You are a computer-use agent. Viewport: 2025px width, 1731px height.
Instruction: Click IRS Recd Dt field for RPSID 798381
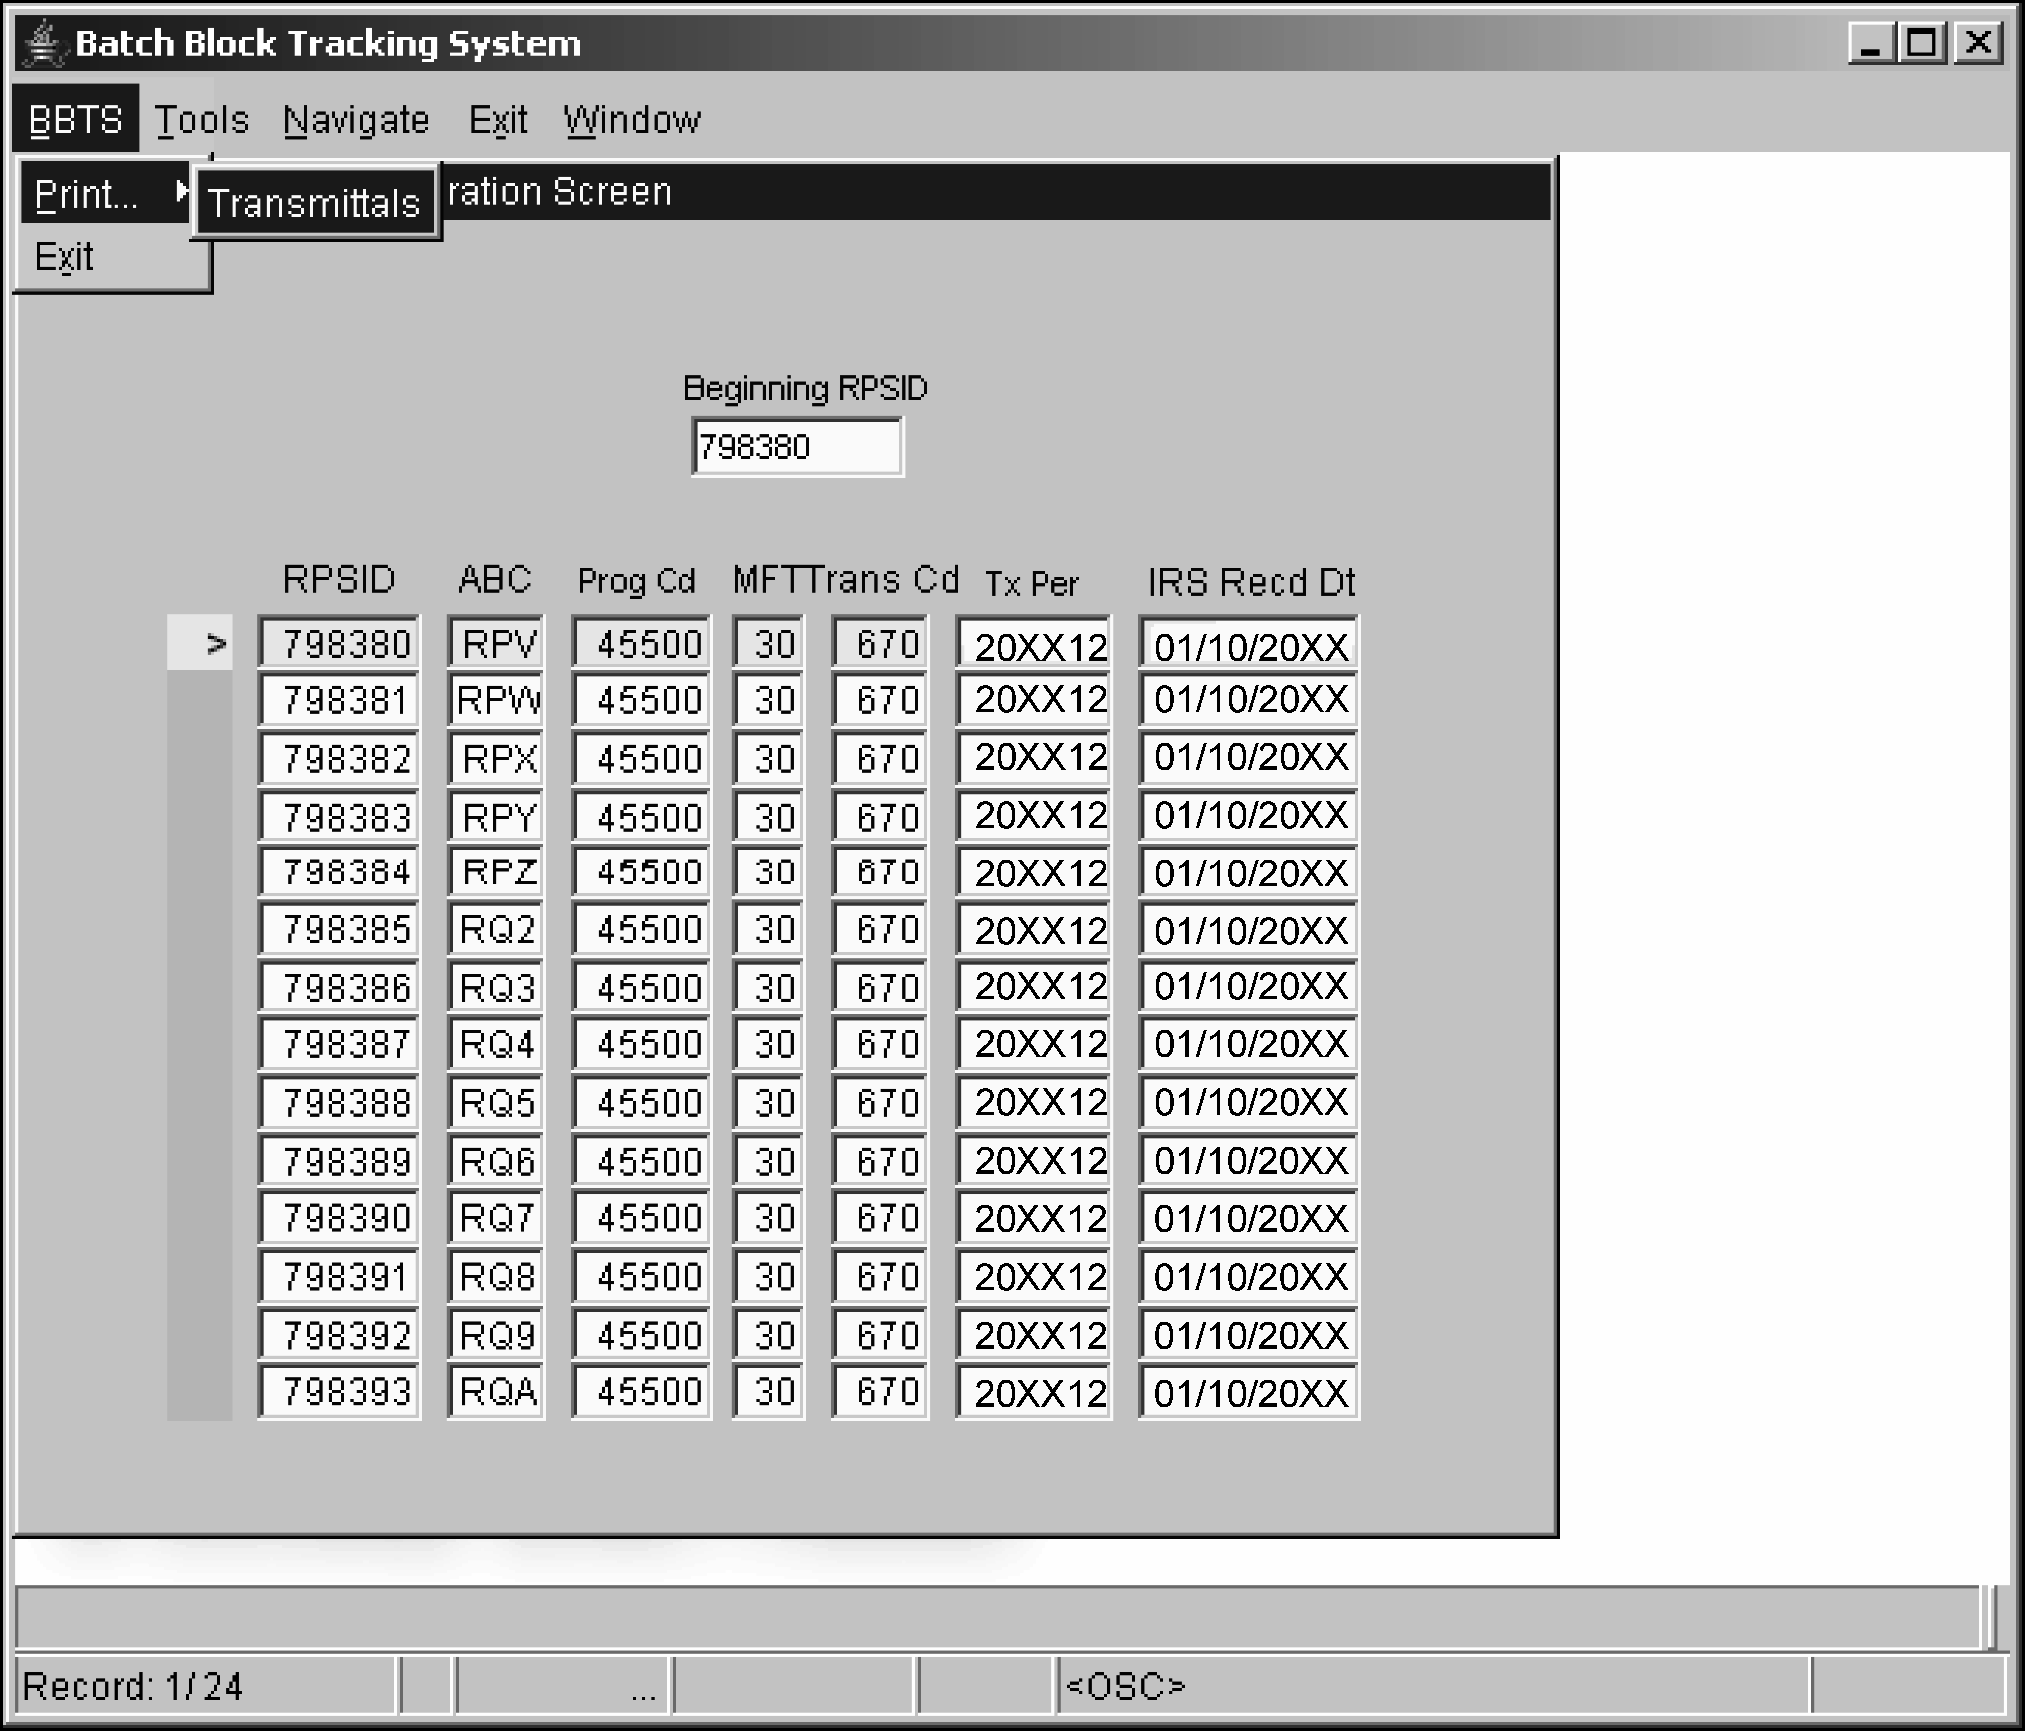(1248, 700)
